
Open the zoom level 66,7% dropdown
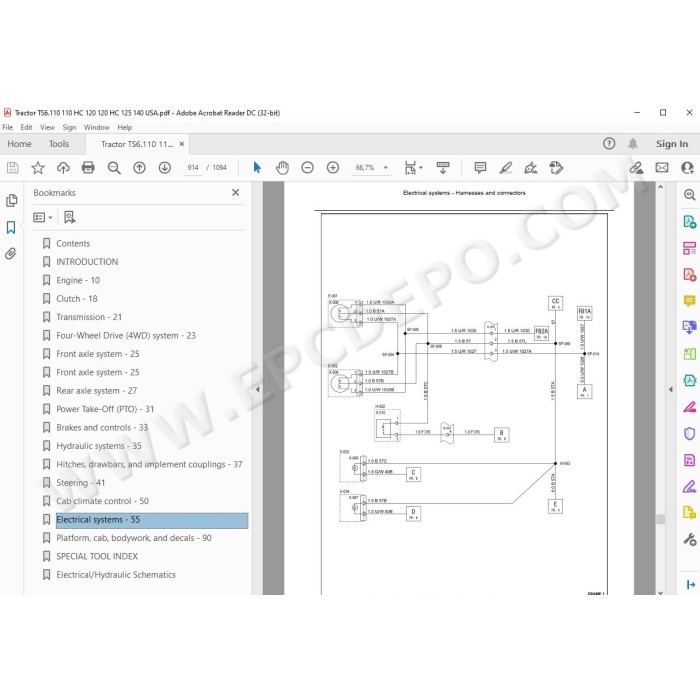click(x=386, y=168)
